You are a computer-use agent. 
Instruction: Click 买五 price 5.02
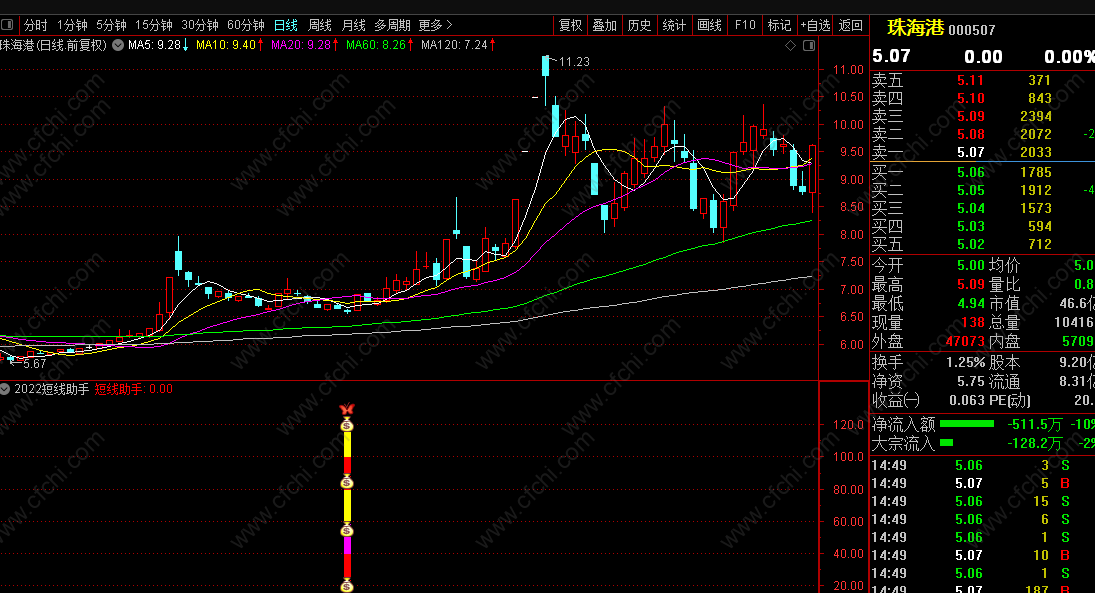tap(971, 244)
